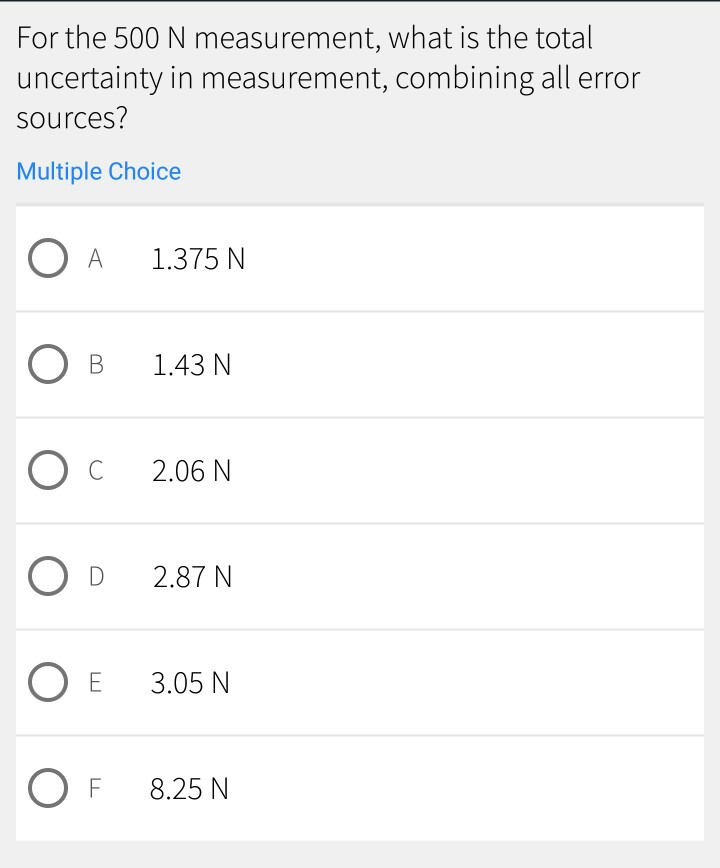The width and height of the screenshot is (720, 868).
Task: Tap the letter F option label
Action: [96, 790]
